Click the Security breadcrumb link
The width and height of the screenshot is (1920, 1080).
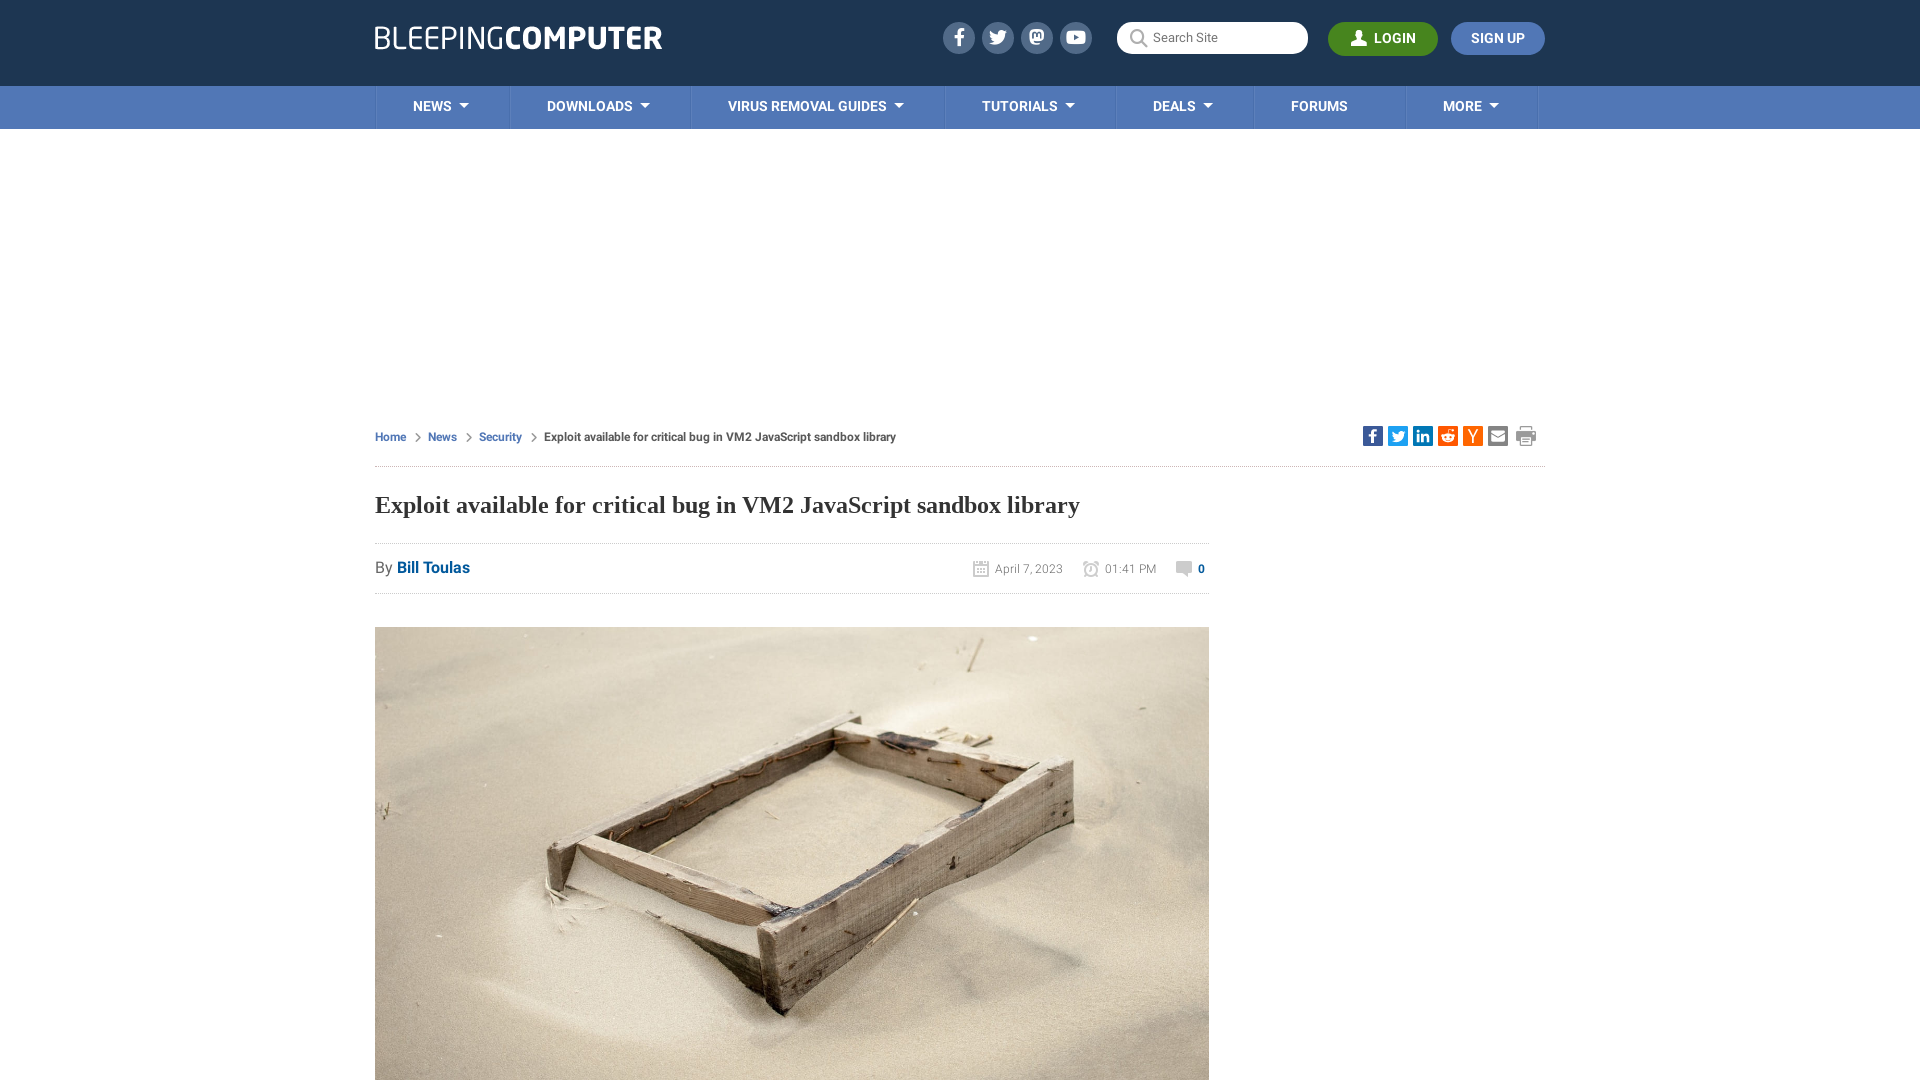[x=498, y=435]
